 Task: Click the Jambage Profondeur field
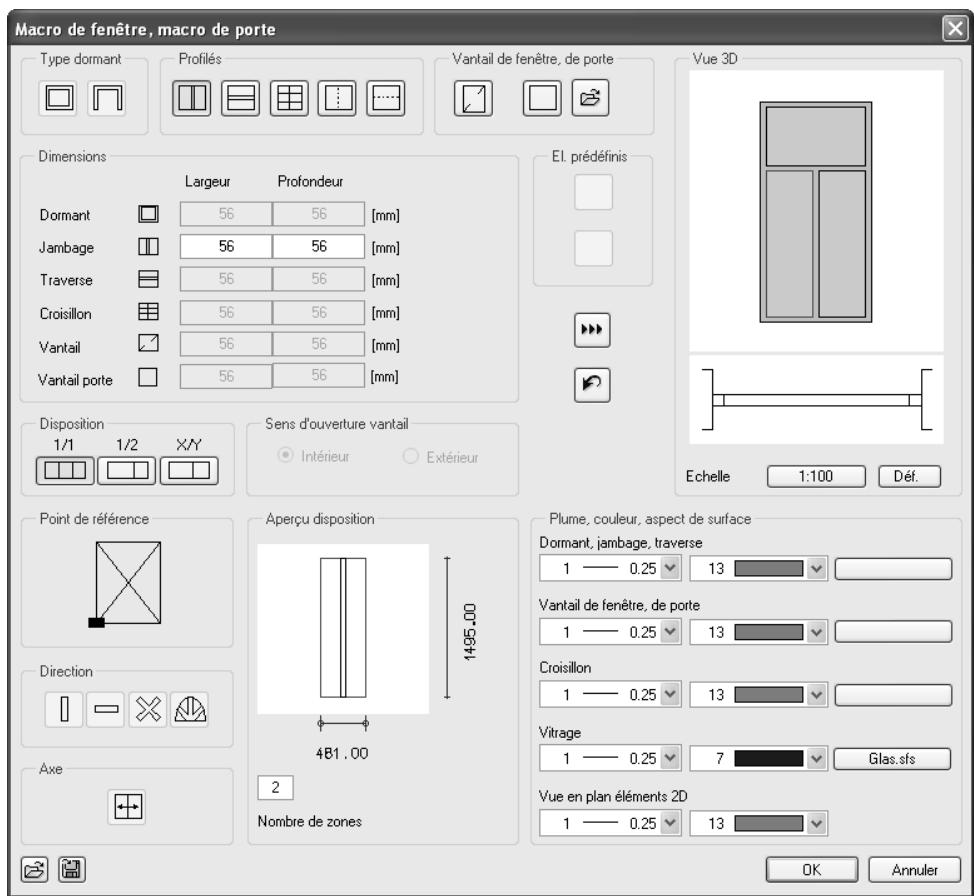319,247
